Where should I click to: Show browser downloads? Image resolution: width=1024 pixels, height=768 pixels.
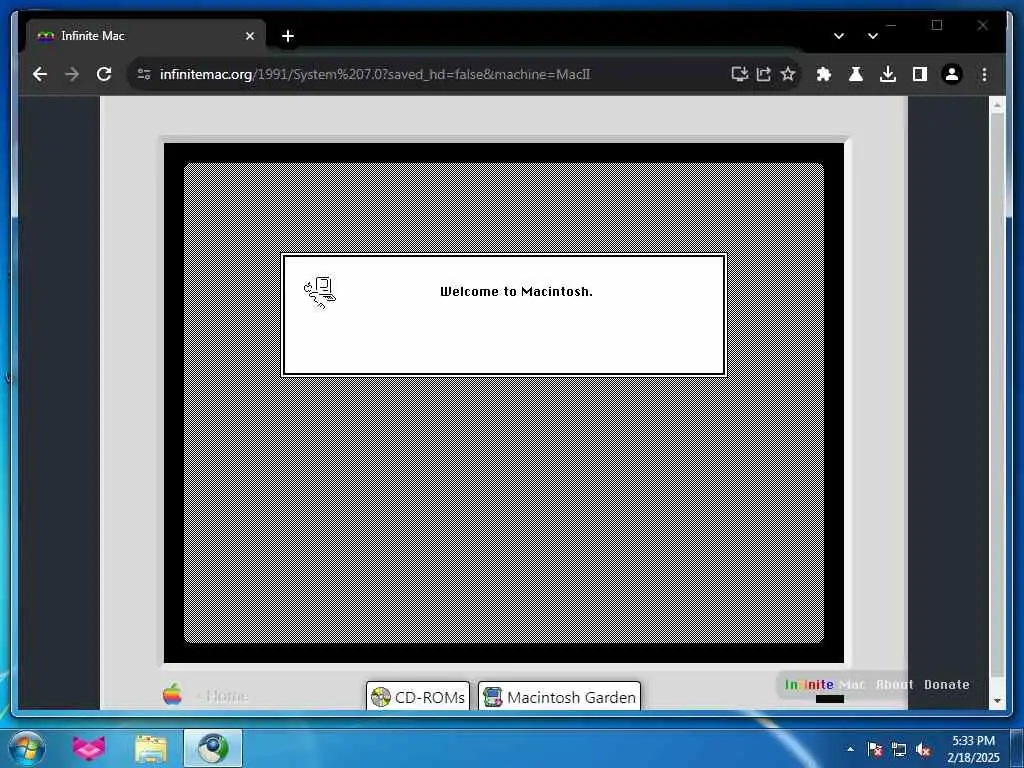[x=888, y=74]
